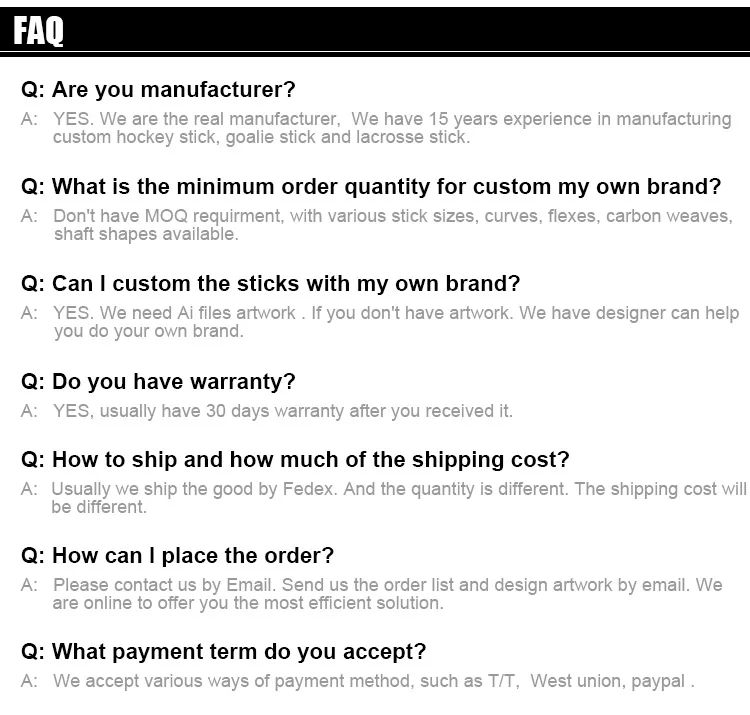Click 'shaft shapes available' text line
This screenshot has height=715, width=750.
point(146,234)
